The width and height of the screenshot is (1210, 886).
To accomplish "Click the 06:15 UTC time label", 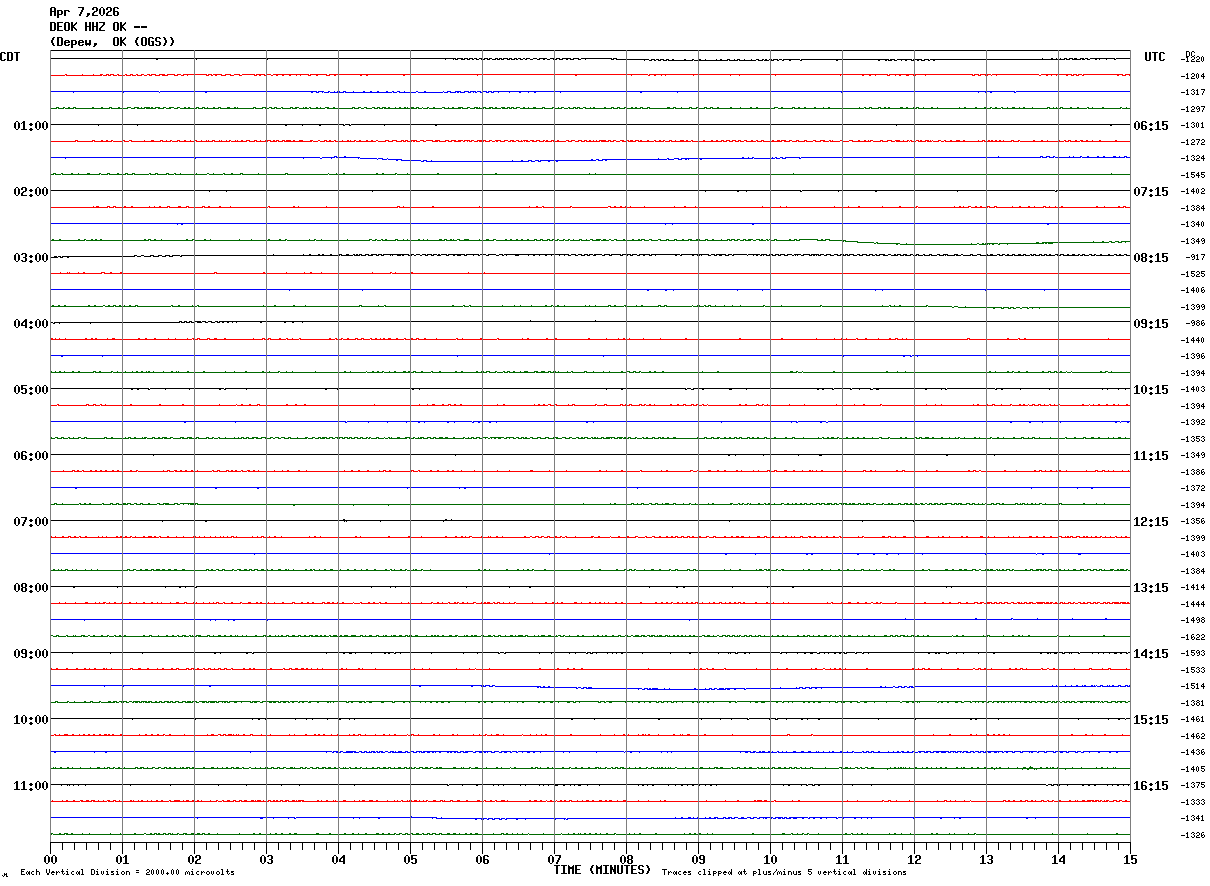I will pos(1150,126).
